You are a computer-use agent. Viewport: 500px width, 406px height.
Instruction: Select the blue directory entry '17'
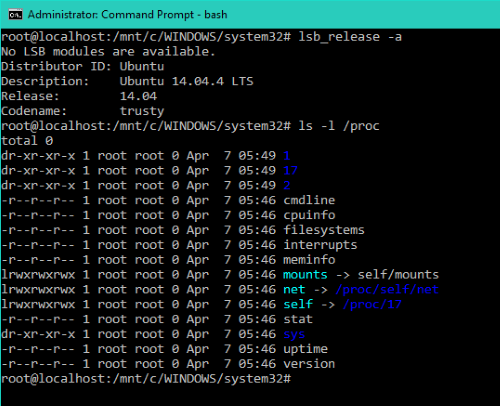[x=290, y=171]
